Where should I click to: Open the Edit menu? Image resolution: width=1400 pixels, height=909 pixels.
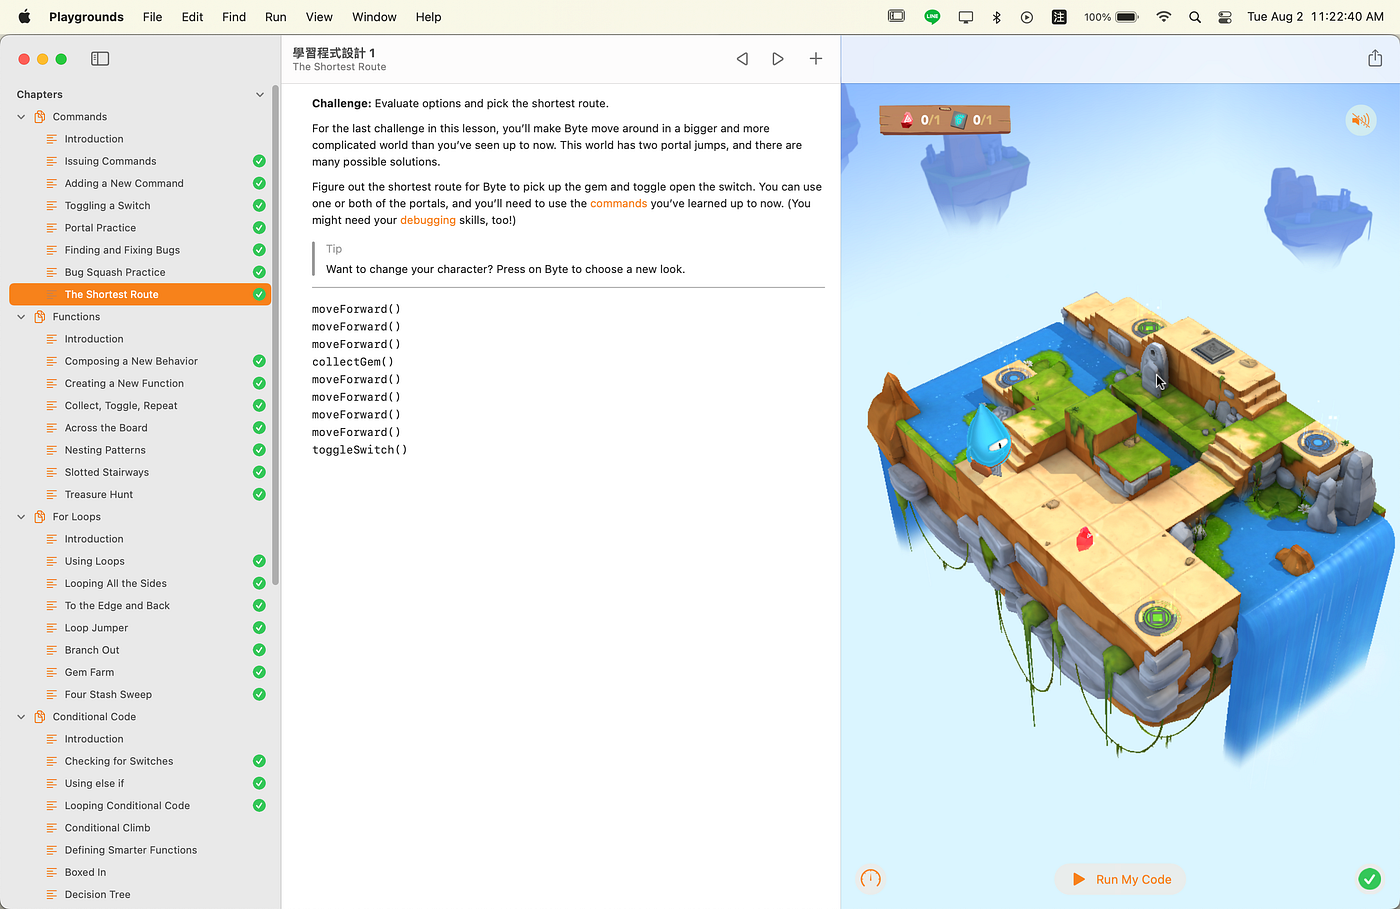(192, 17)
